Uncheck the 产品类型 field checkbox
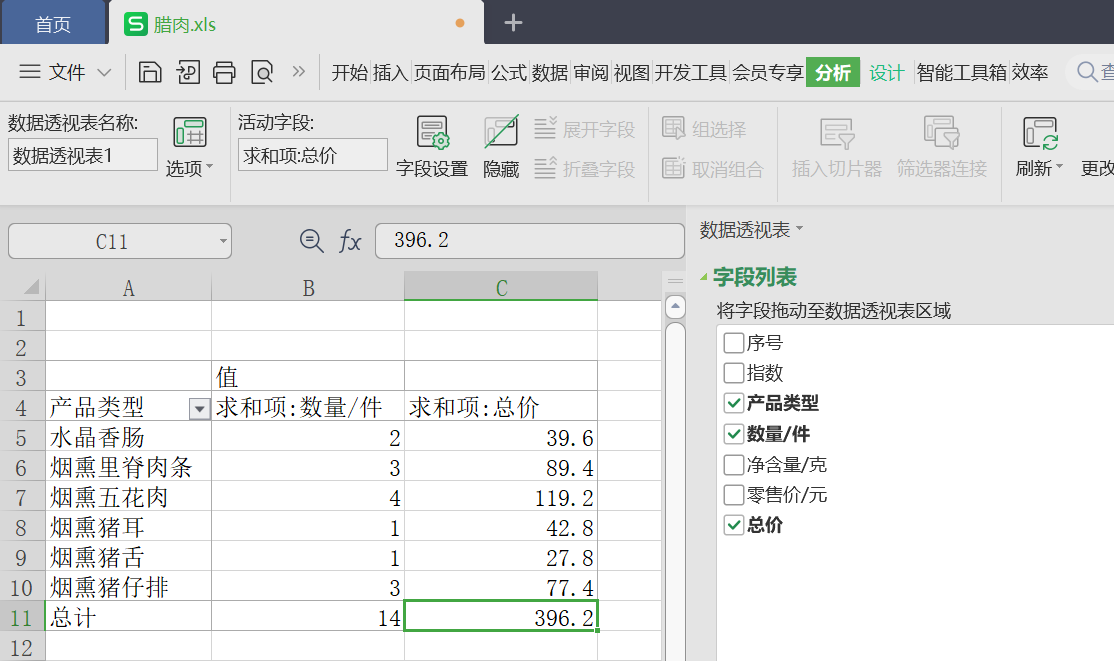1114x661 pixels. pos(734,403)
